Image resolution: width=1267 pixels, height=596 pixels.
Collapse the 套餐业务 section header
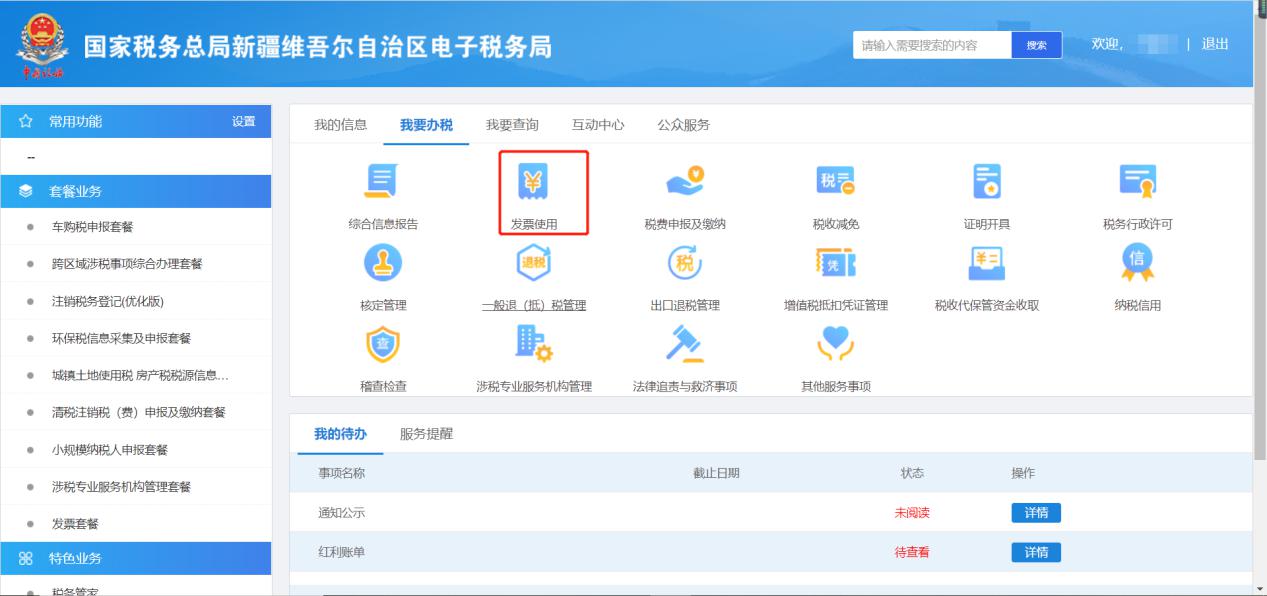(136, 191)
